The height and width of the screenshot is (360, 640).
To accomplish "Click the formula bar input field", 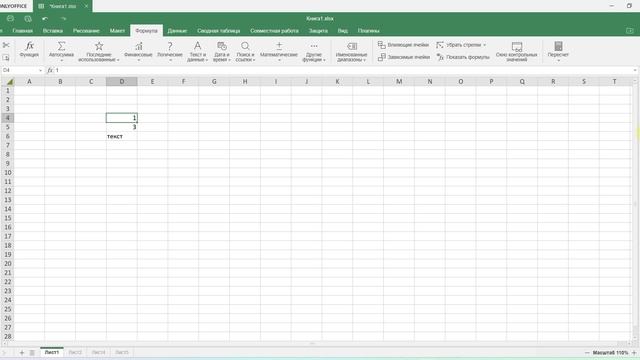I will (343, 70).
